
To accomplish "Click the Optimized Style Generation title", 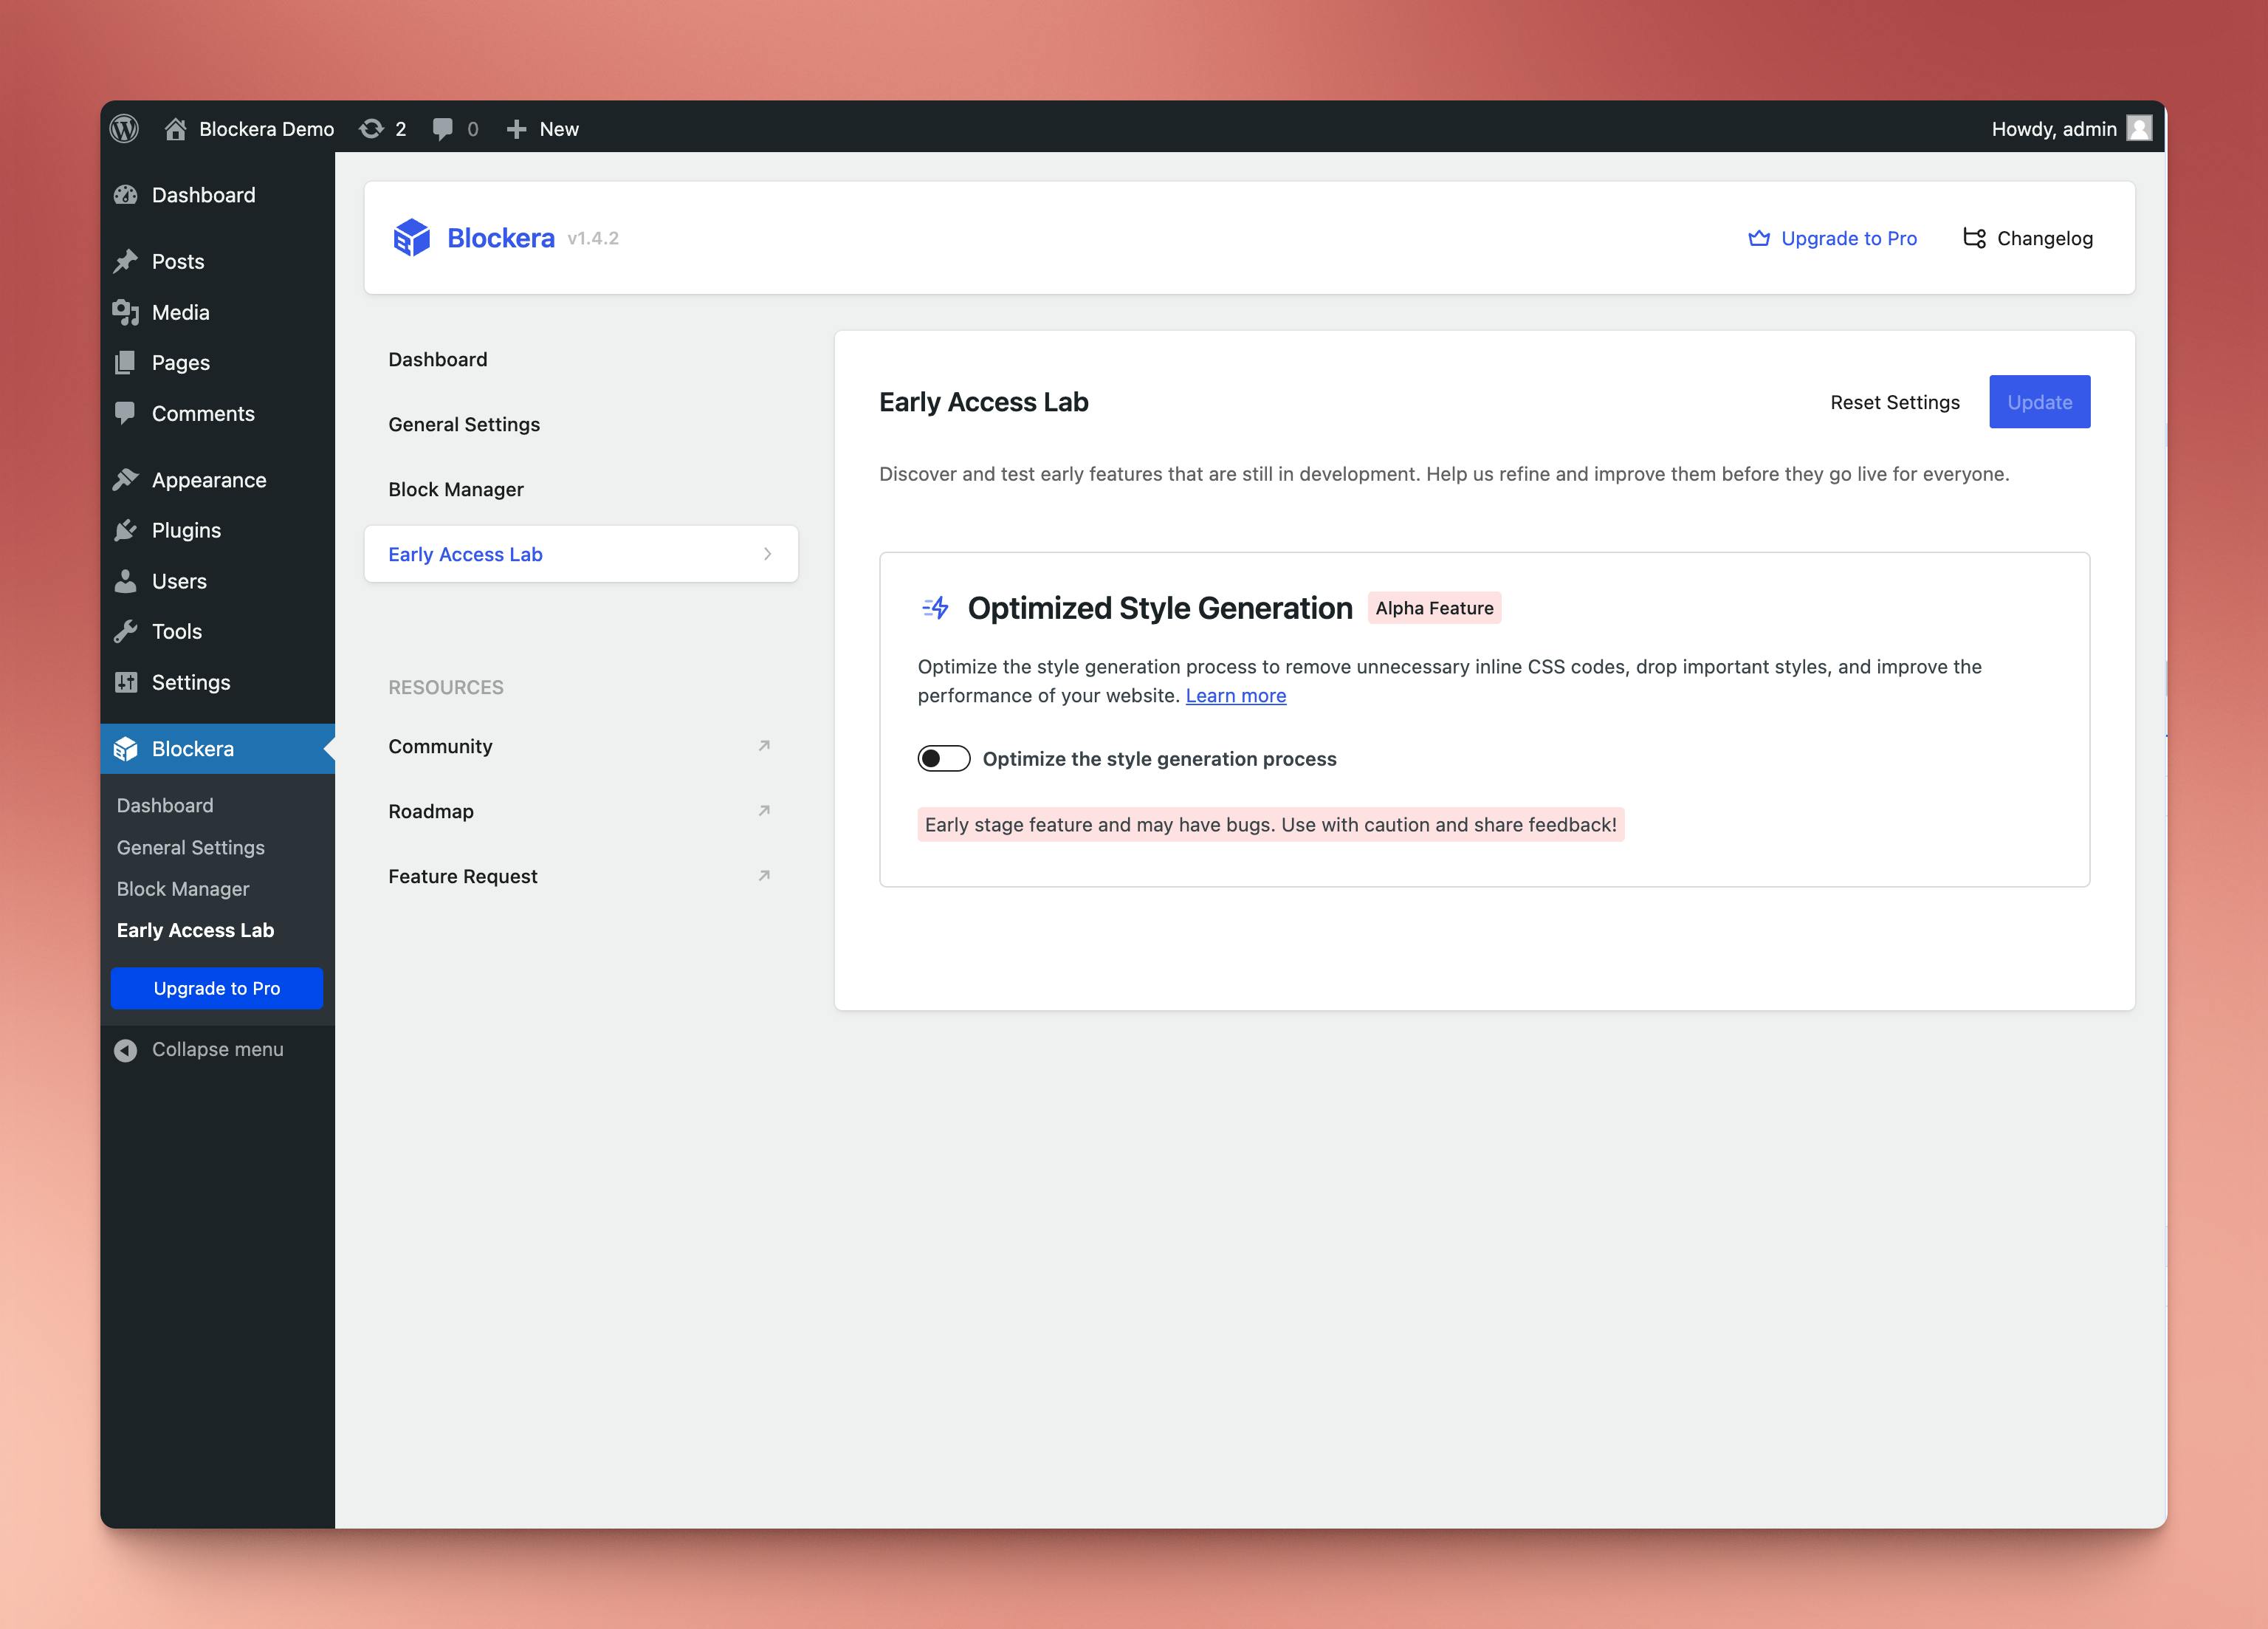I will coord(1160,608).
